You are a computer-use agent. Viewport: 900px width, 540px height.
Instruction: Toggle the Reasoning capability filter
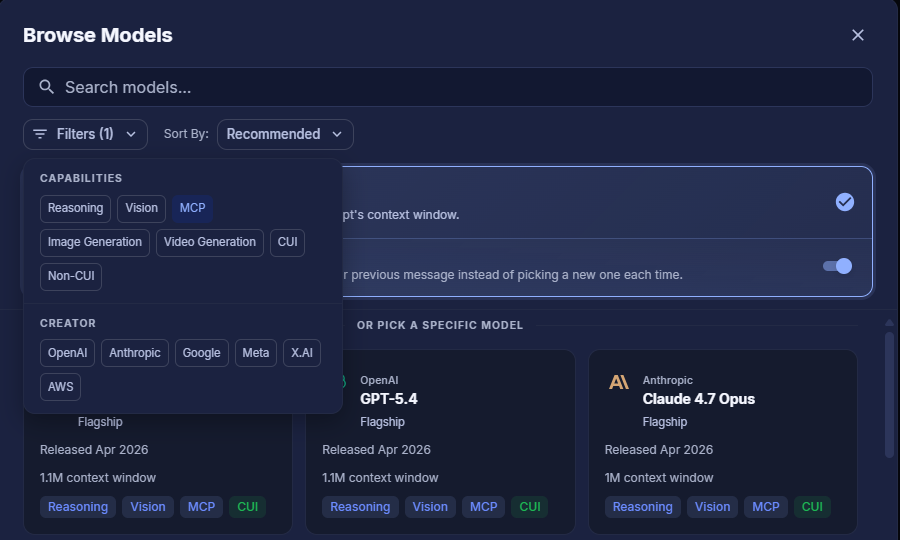(75, 208)
